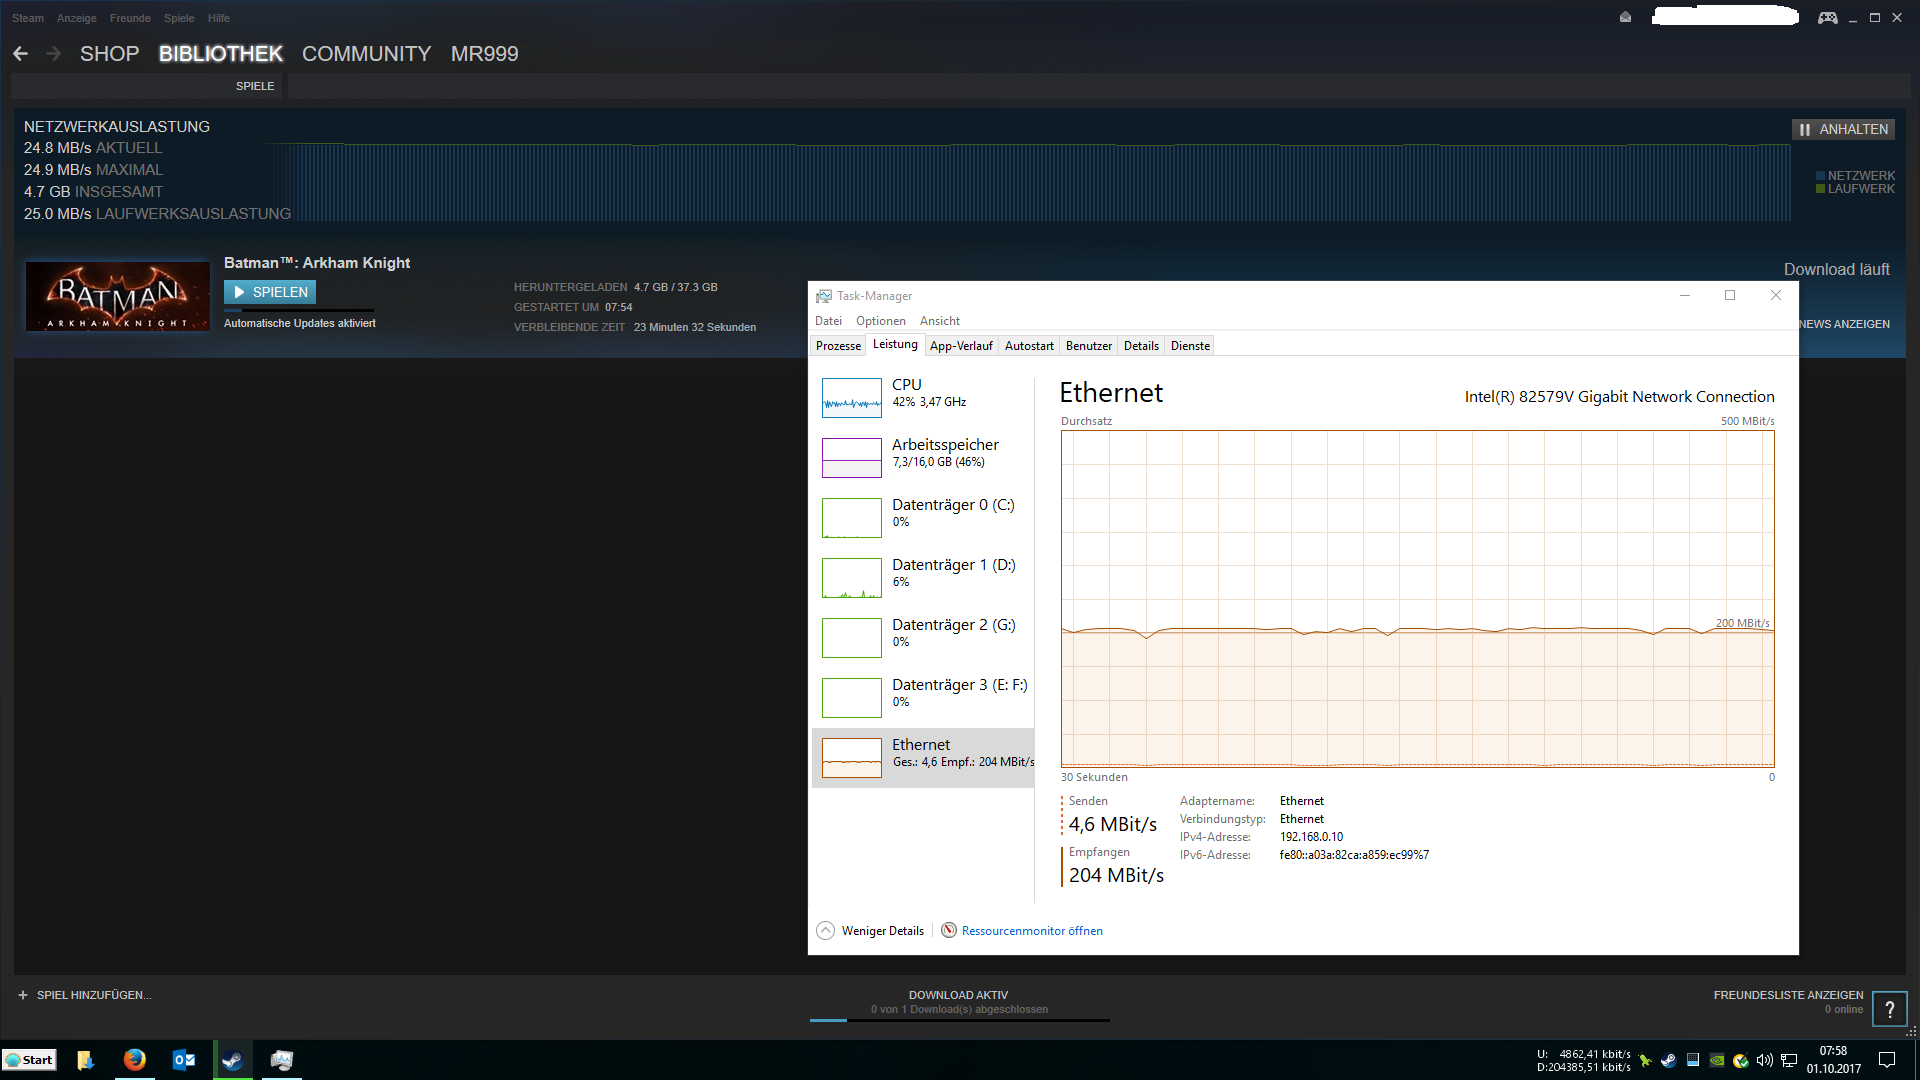The width and height of the screenshot is (1920, 1080).
Task: Switch to the Details tab
Action: [x=1141, y=346]
